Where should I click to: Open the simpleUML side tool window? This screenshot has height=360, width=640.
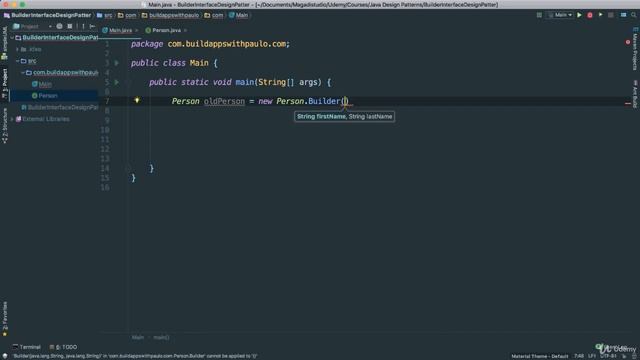[4, 42]
